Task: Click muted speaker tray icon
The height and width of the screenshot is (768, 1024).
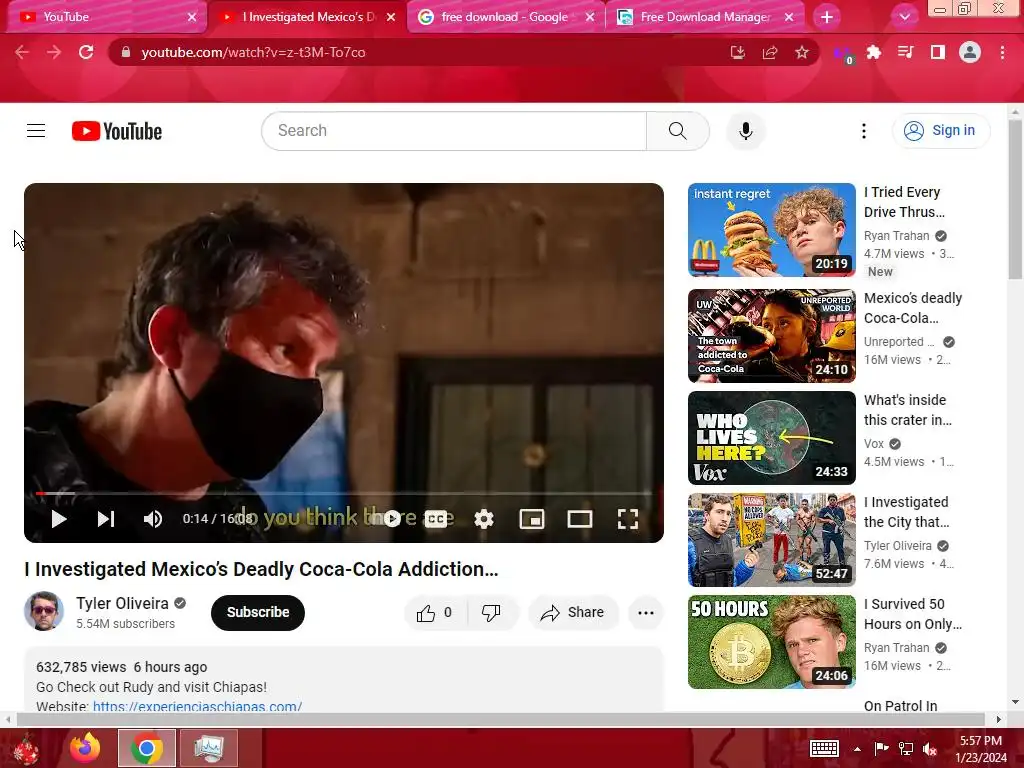Action: click(930, 748)
